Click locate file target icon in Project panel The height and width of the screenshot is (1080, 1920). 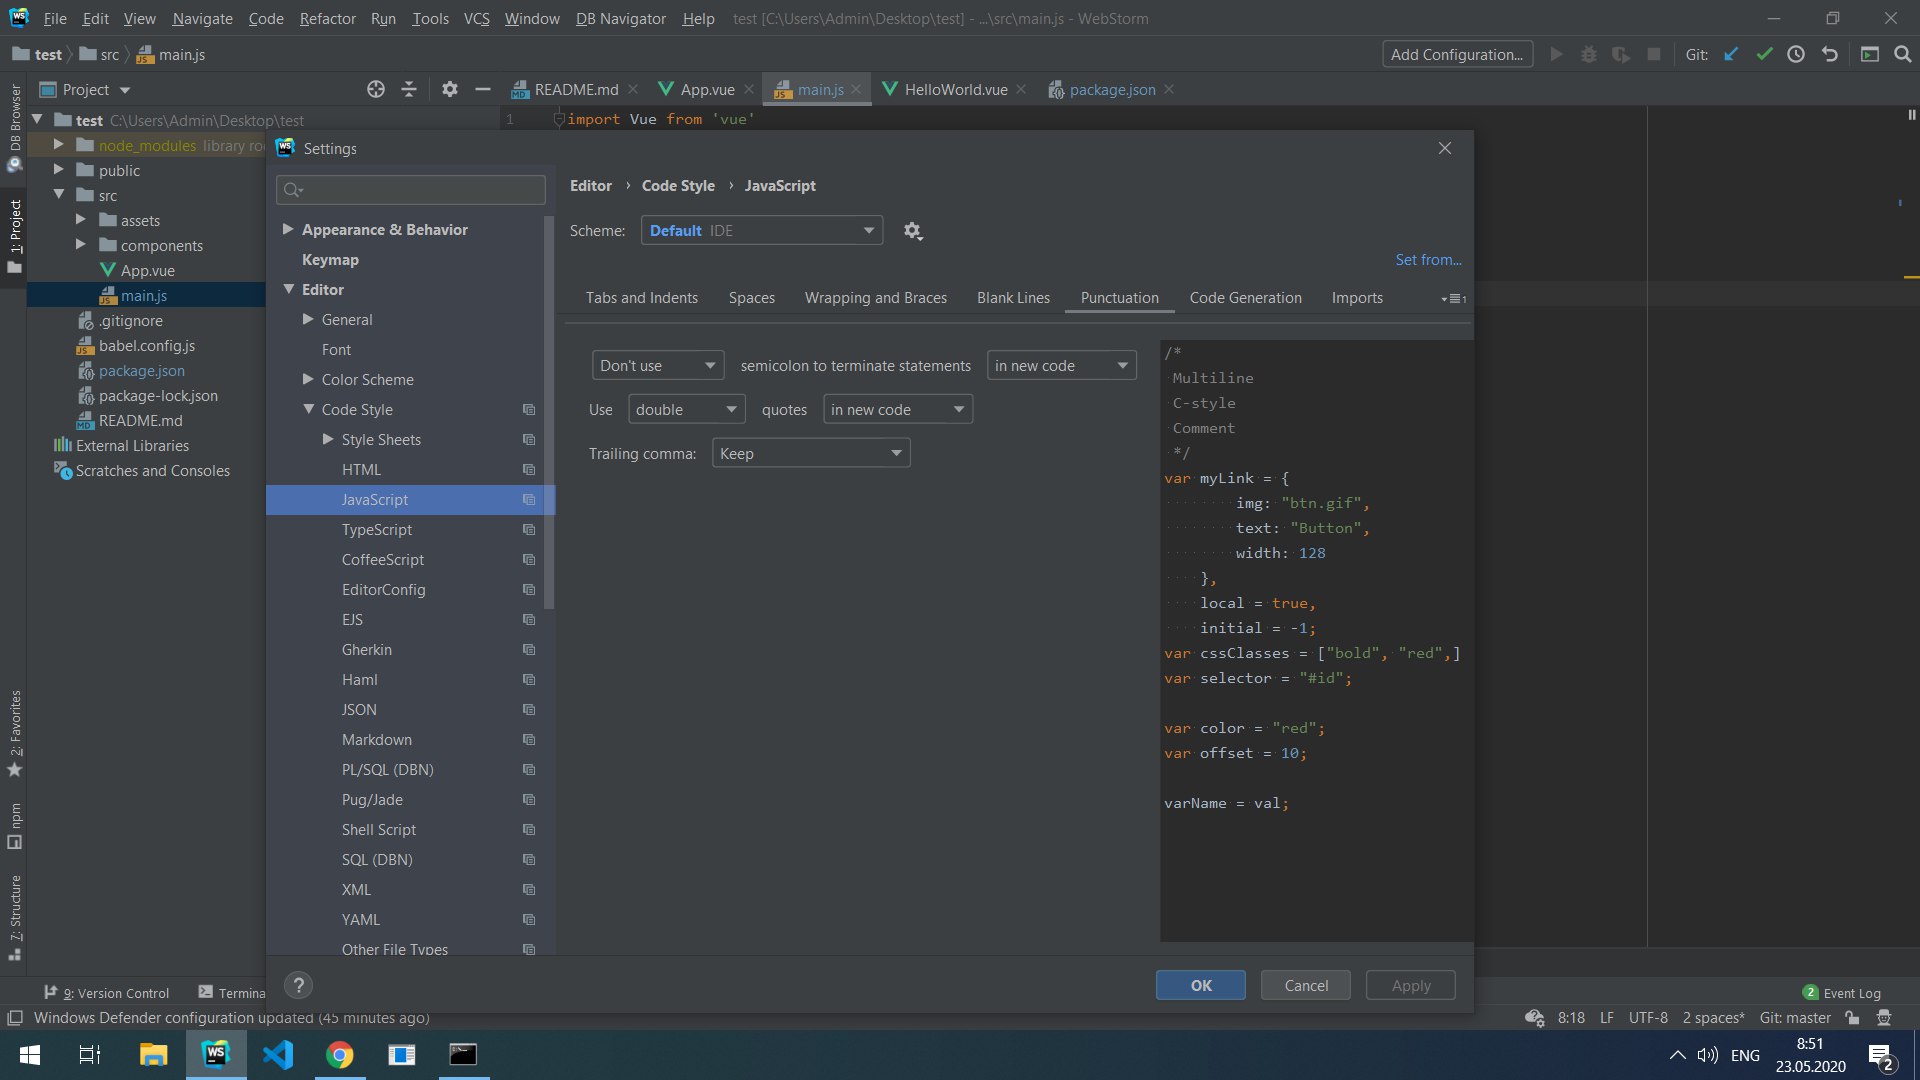point(376,89)
